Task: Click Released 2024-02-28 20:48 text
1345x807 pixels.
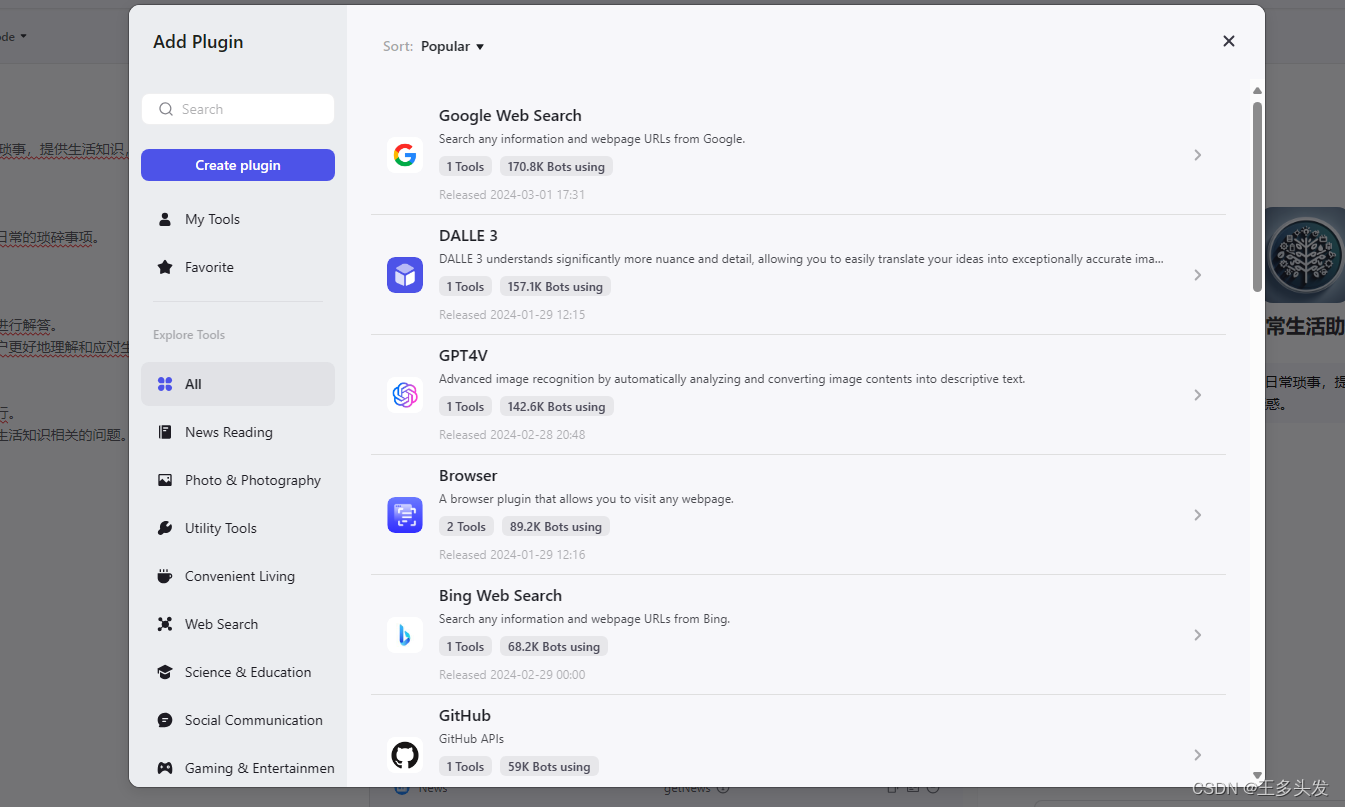Action: click(x=512, y=435)
